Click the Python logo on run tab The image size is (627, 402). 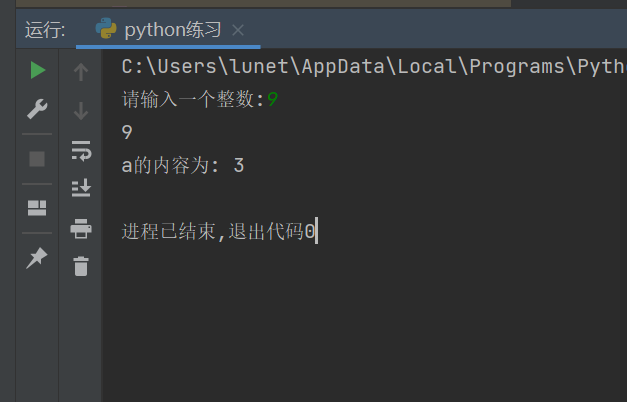[x=106, y=28]
